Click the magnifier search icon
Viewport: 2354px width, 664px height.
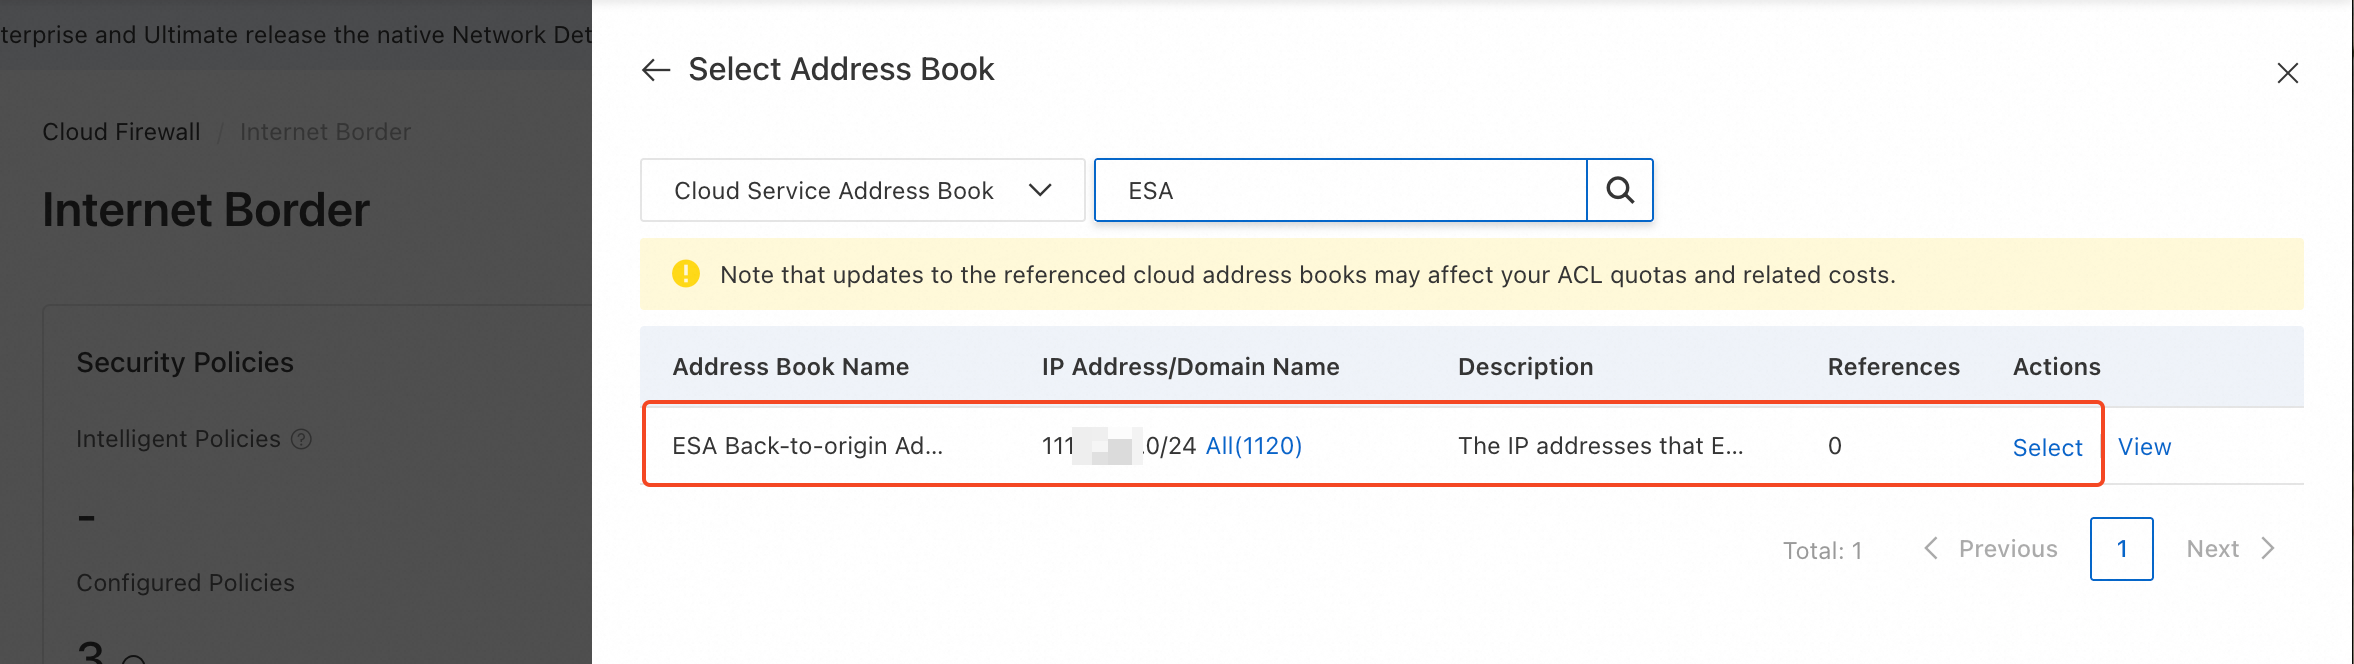coord(1620,190)
